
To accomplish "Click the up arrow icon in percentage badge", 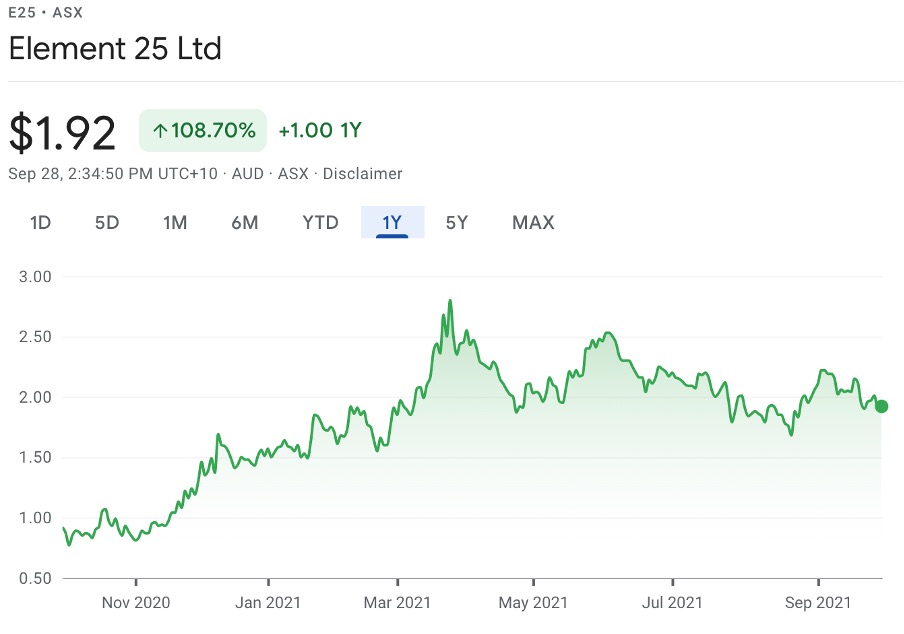I will click(x=160, y=131).
